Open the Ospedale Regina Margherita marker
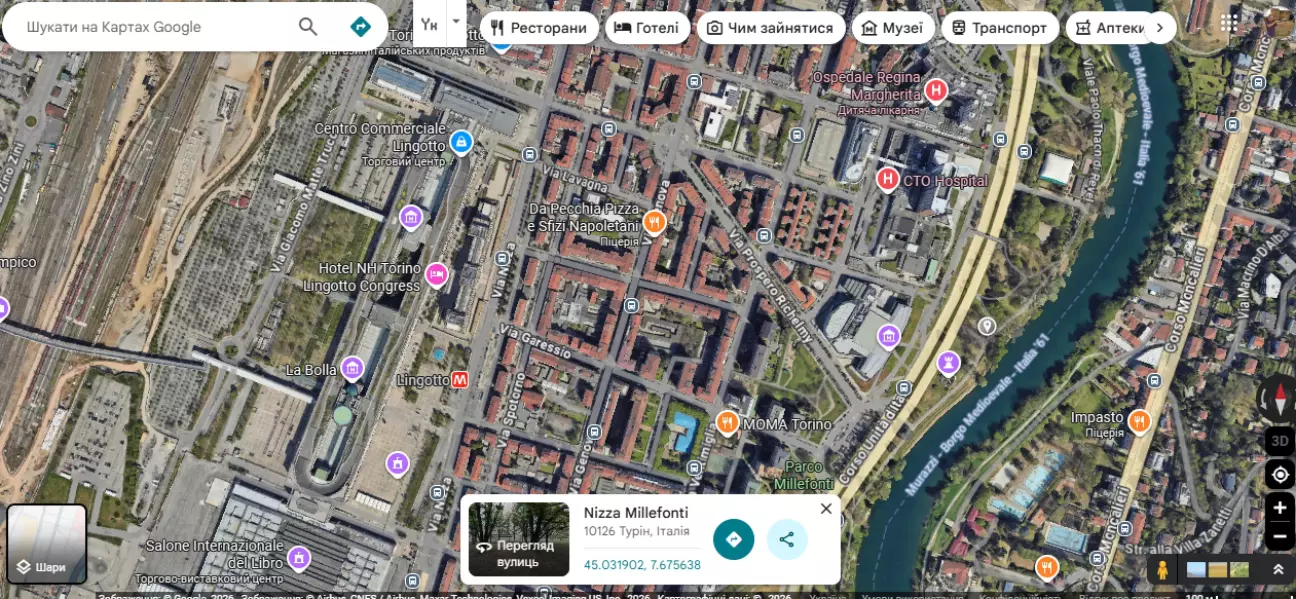Image resolution: width=1296 pixels, height=599 pixels. [936, 91]
